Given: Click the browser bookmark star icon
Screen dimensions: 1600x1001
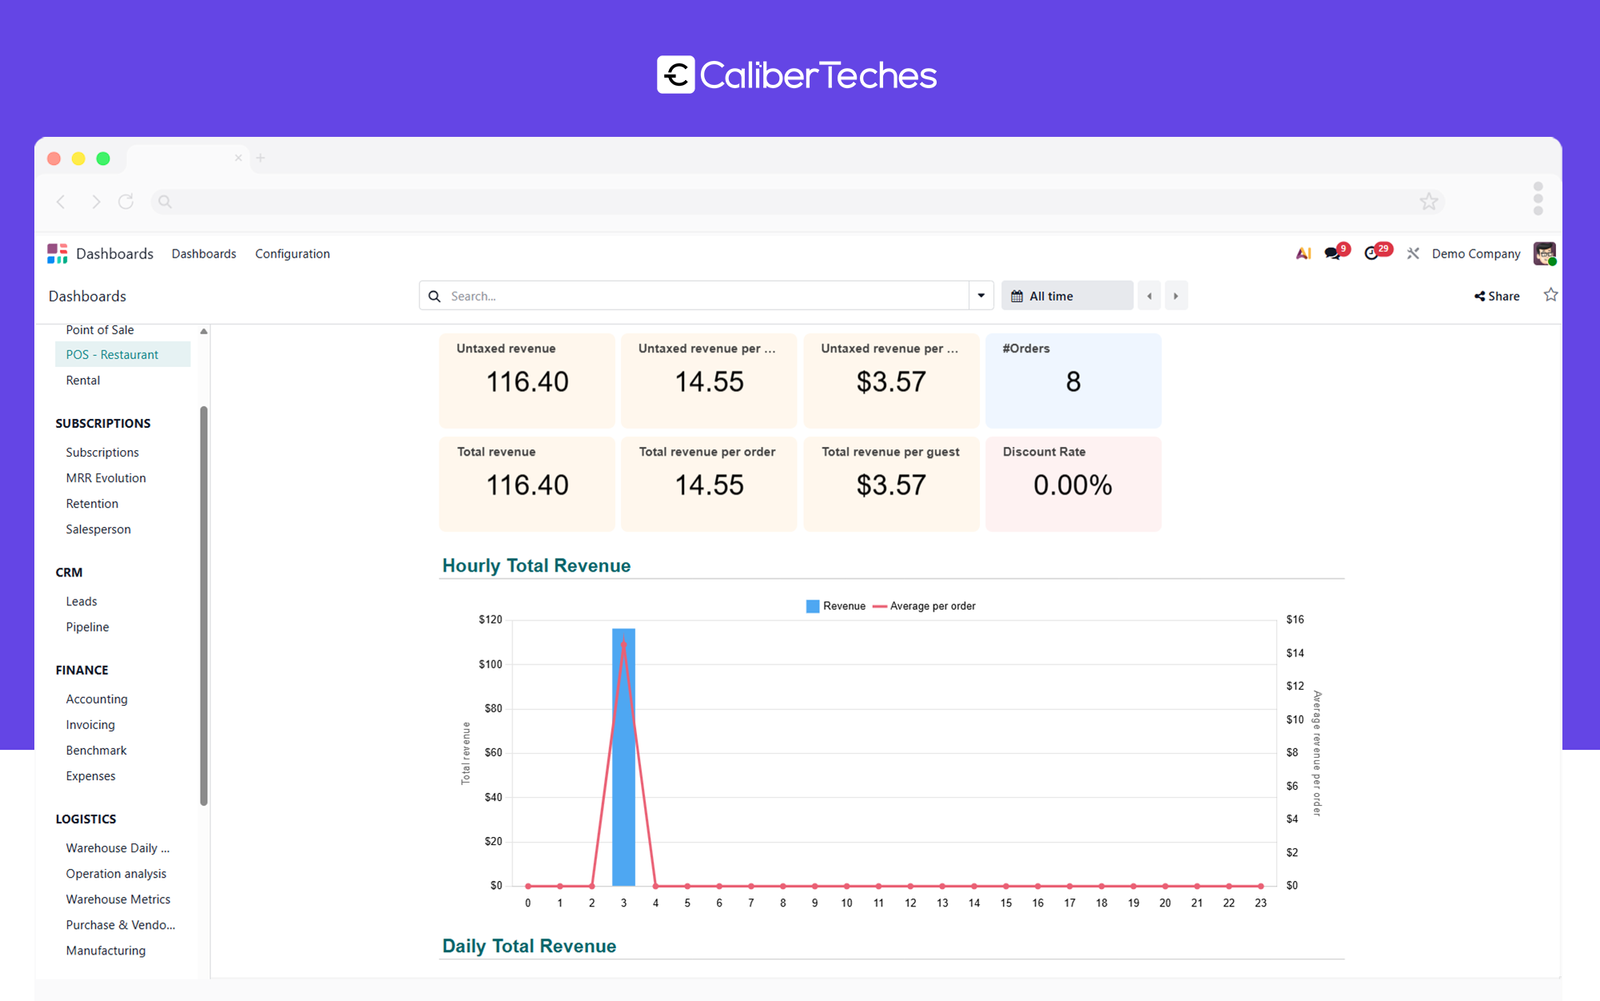Looking at the screenshot, I should [x=1429, y=202].
